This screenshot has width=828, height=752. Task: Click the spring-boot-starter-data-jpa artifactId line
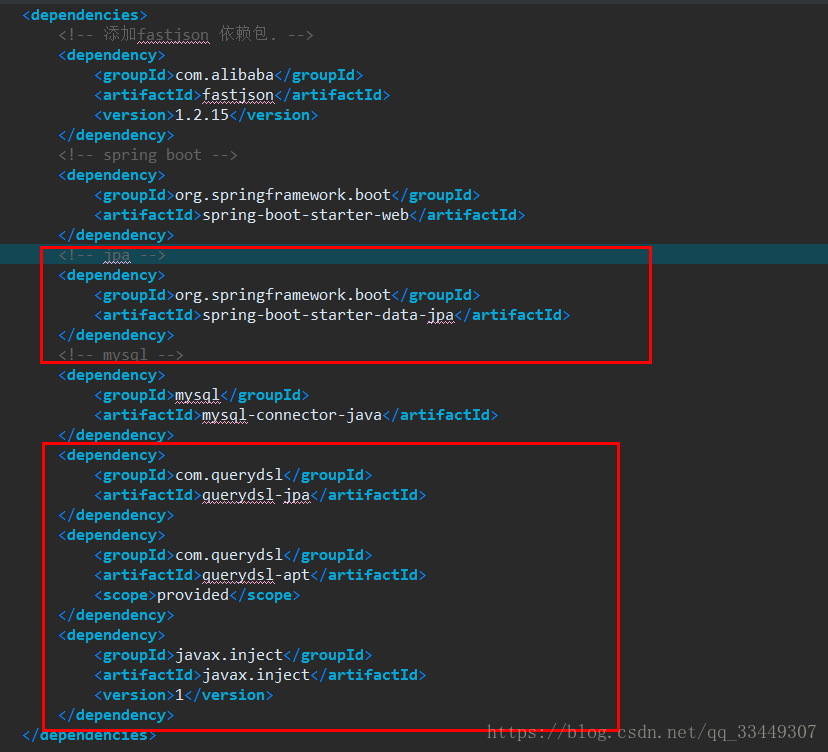[332, 315]
